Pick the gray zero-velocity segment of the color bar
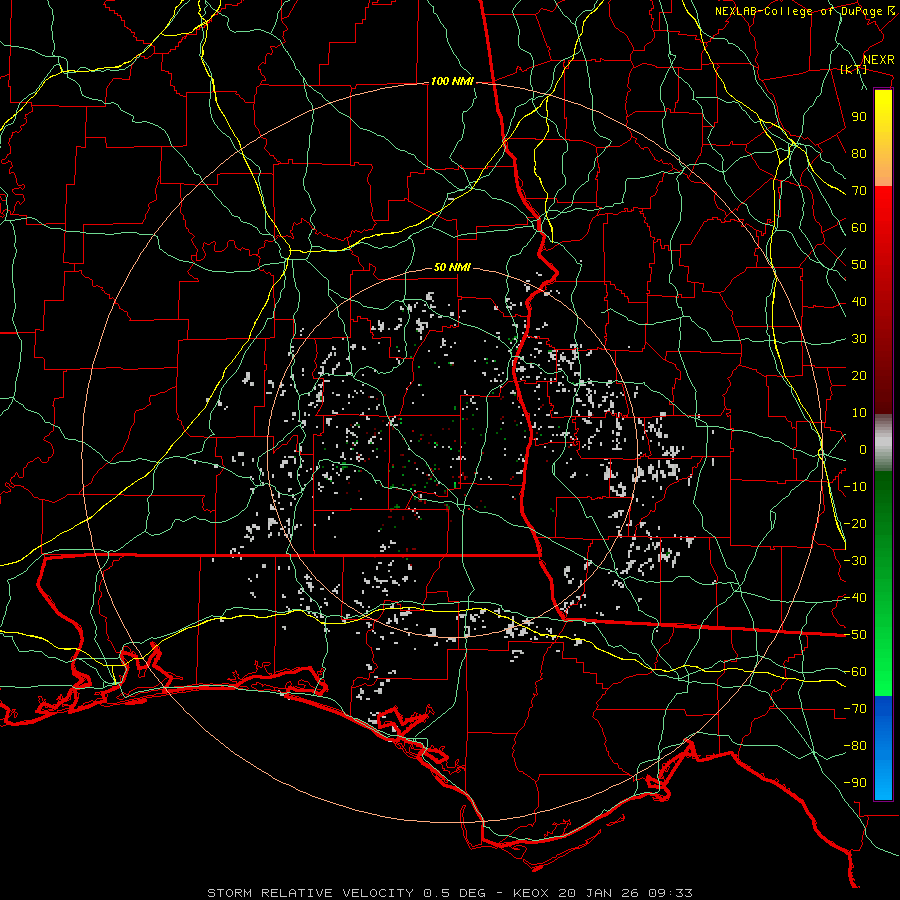 point(883,443)
